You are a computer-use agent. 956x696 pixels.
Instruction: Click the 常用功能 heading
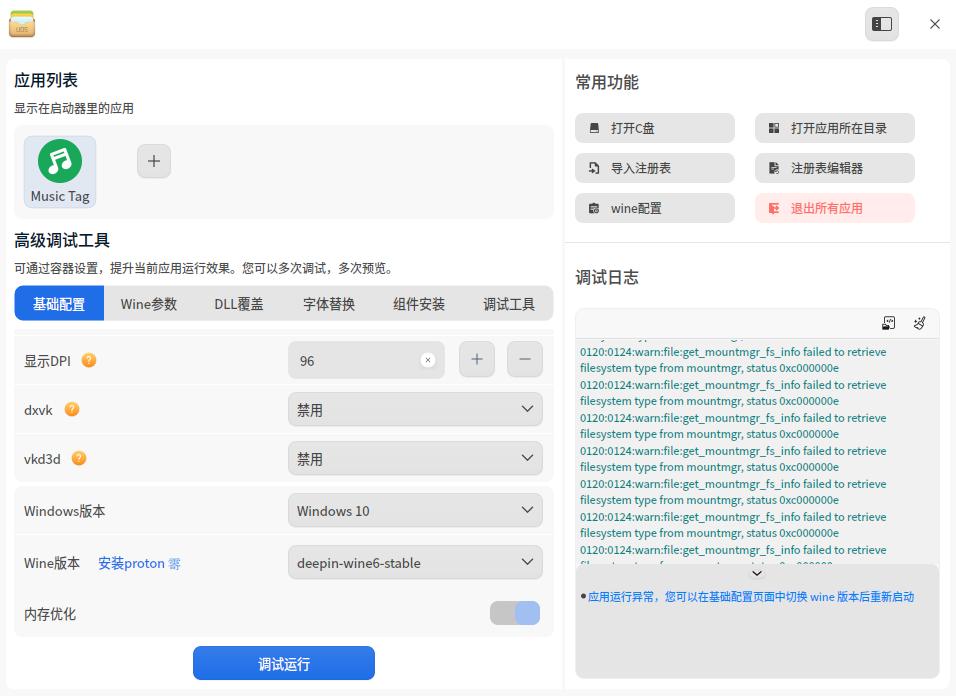(x=607, y=82)
